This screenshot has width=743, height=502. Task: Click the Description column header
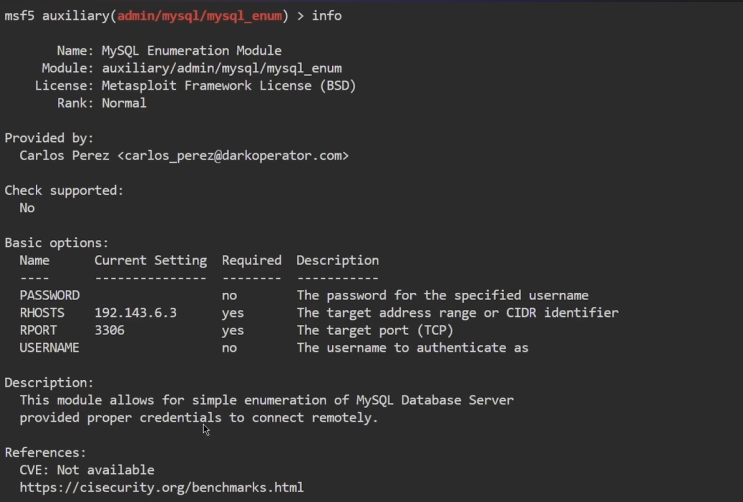337,260
